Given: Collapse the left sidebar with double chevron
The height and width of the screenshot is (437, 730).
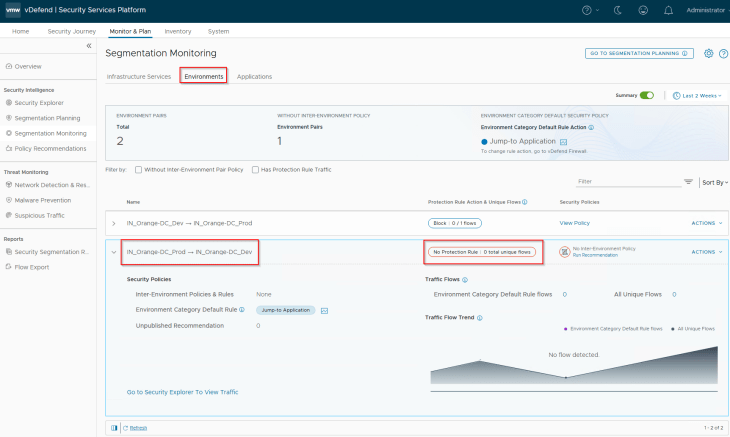Looking at the screenshot, I should coord(88,46).
